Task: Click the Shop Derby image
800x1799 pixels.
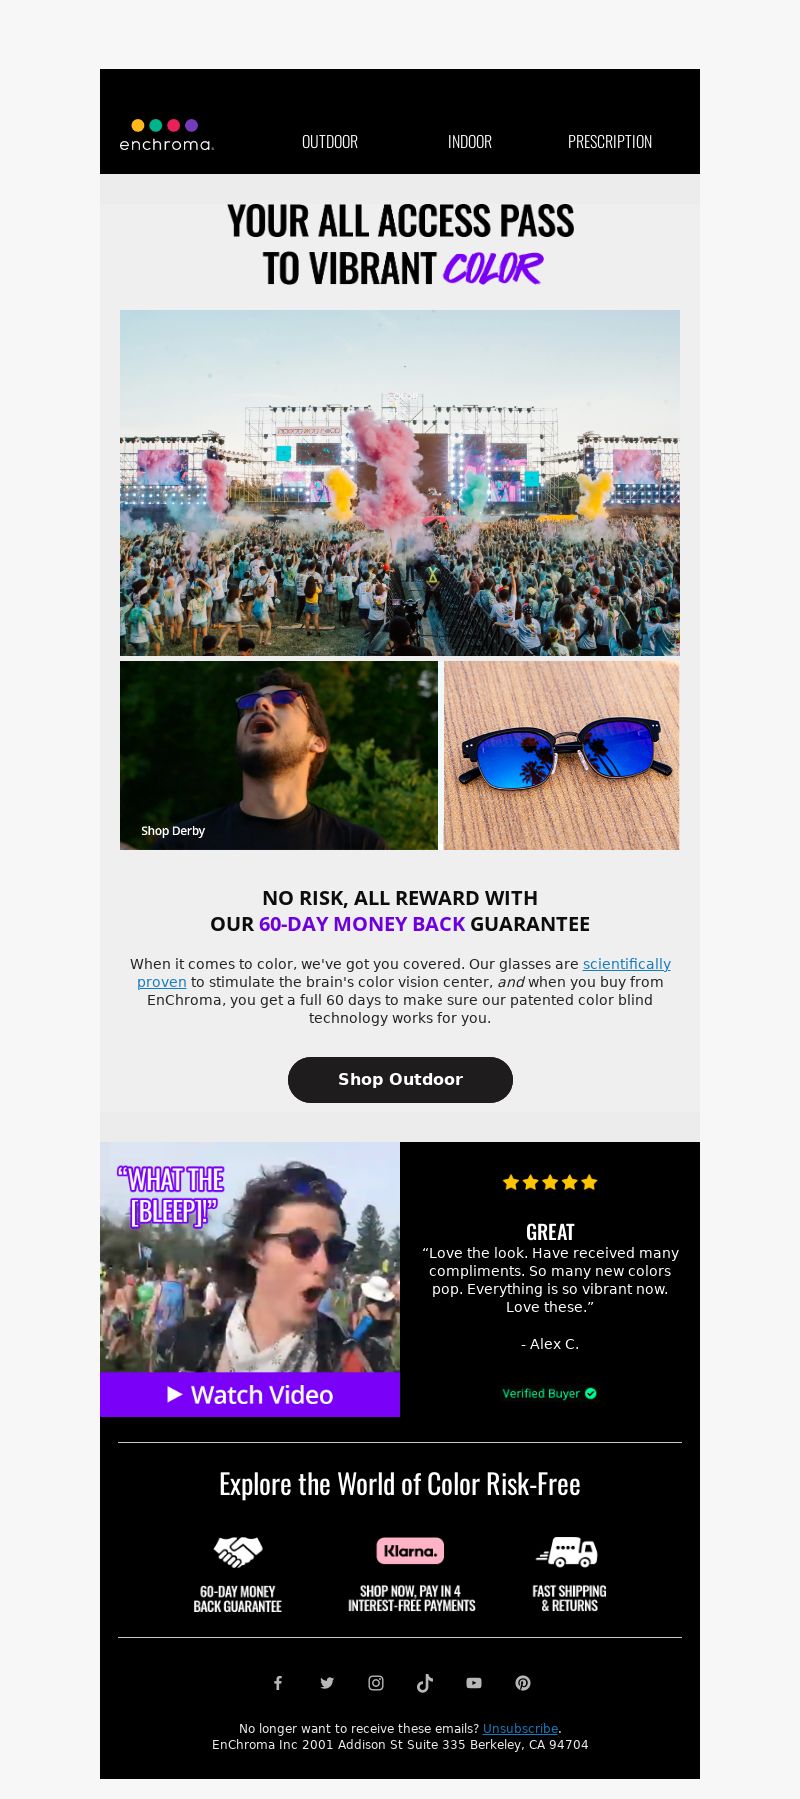Action: pos(279,755)
